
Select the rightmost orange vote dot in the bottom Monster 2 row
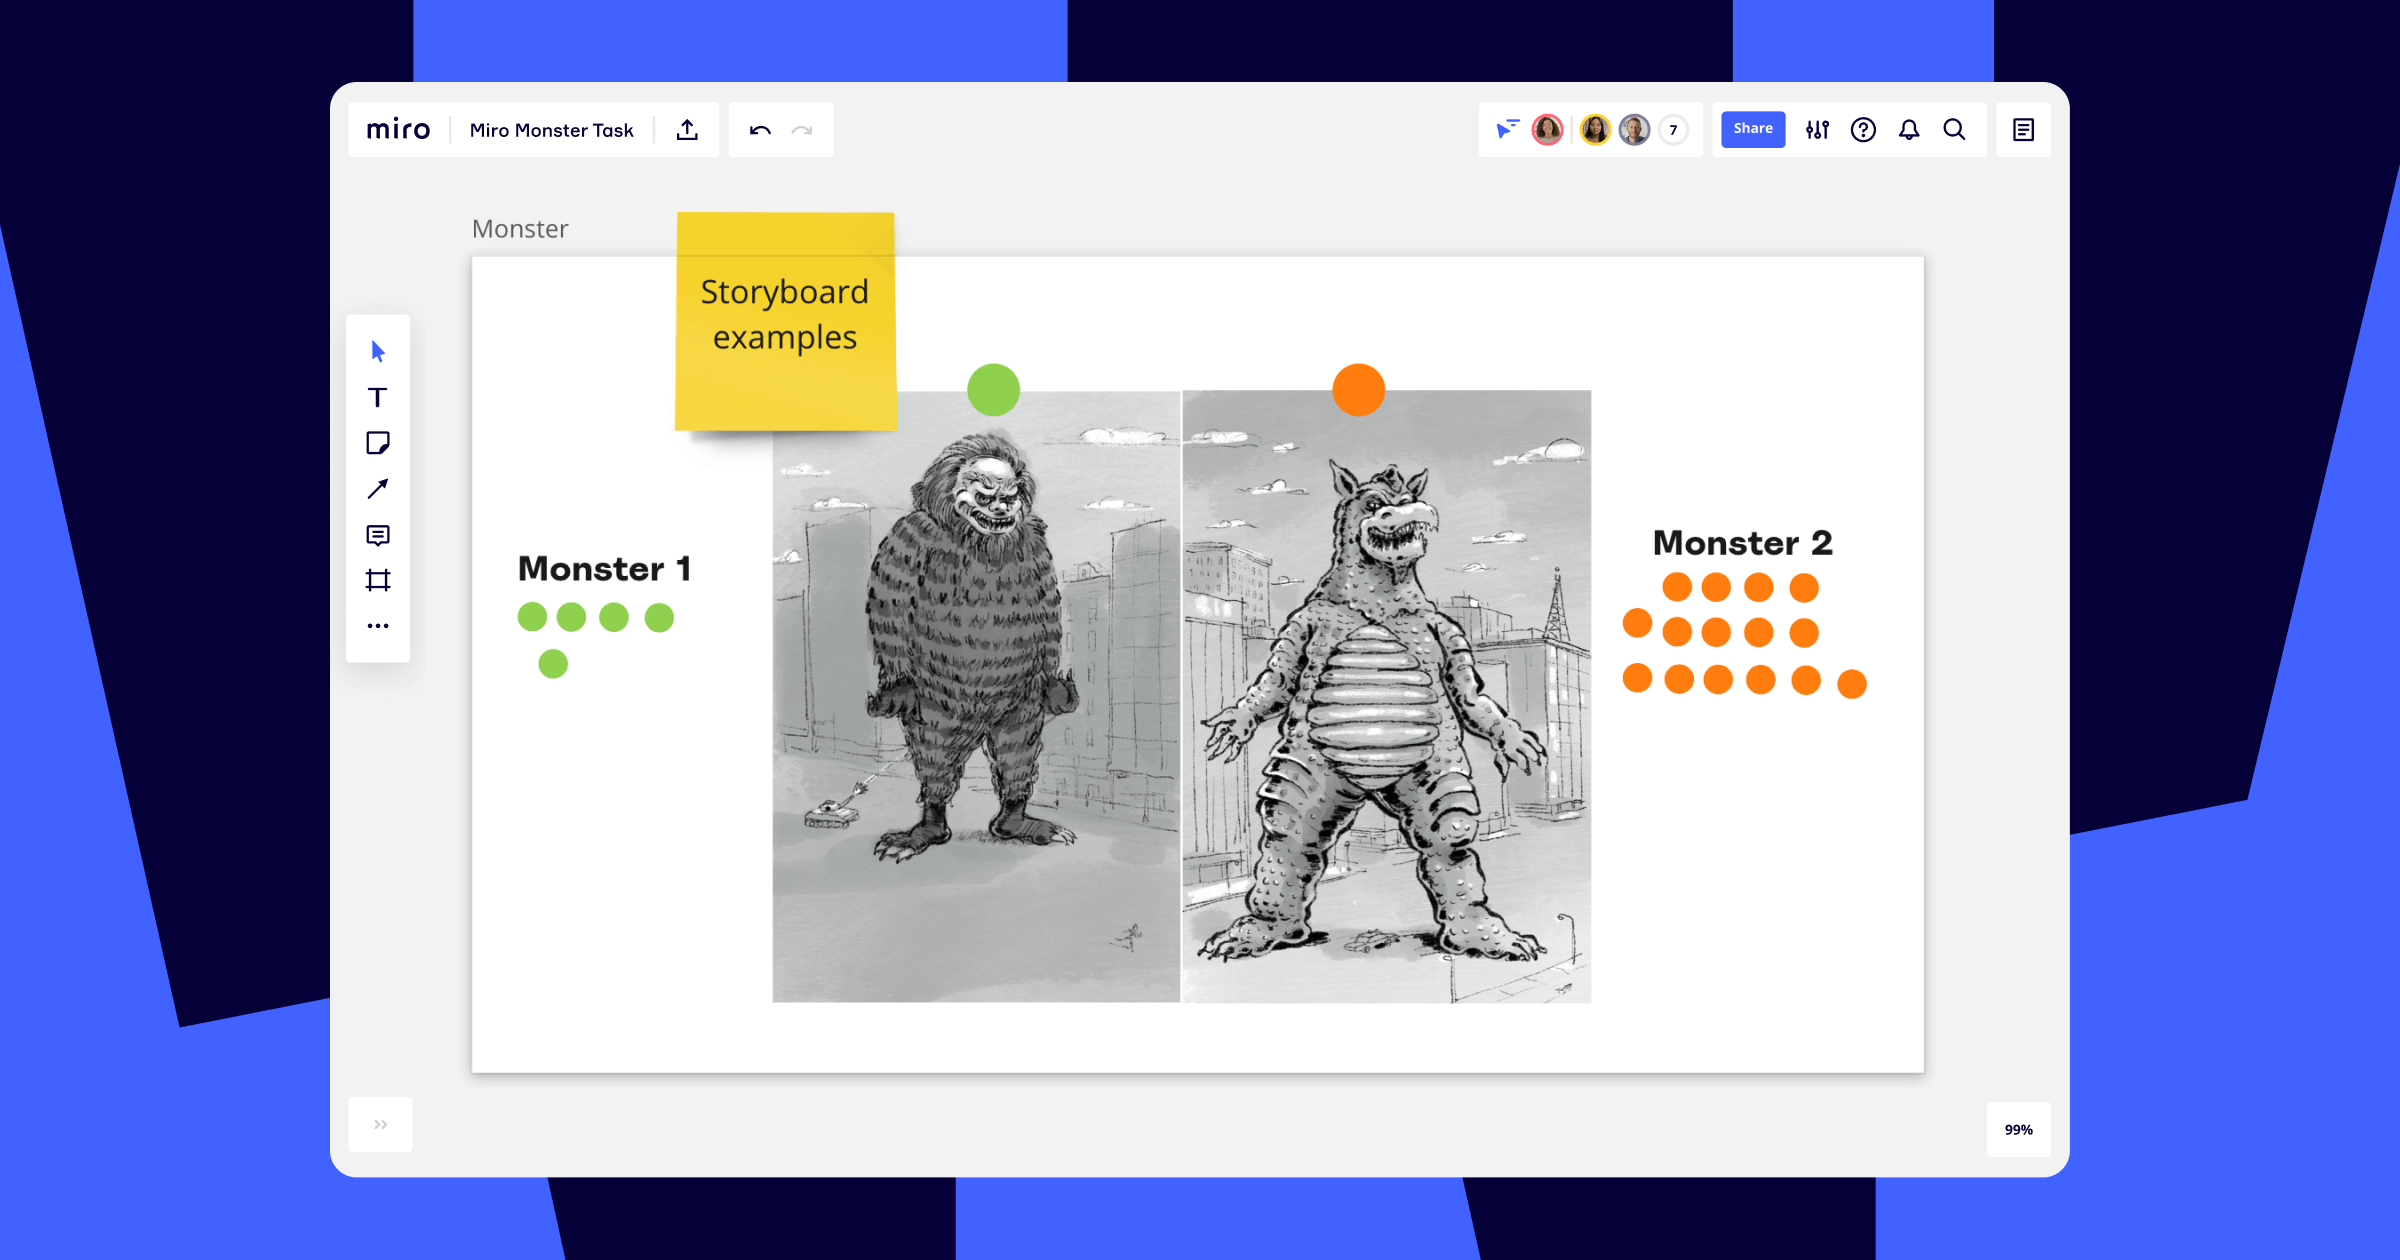tap(1852, 684)
